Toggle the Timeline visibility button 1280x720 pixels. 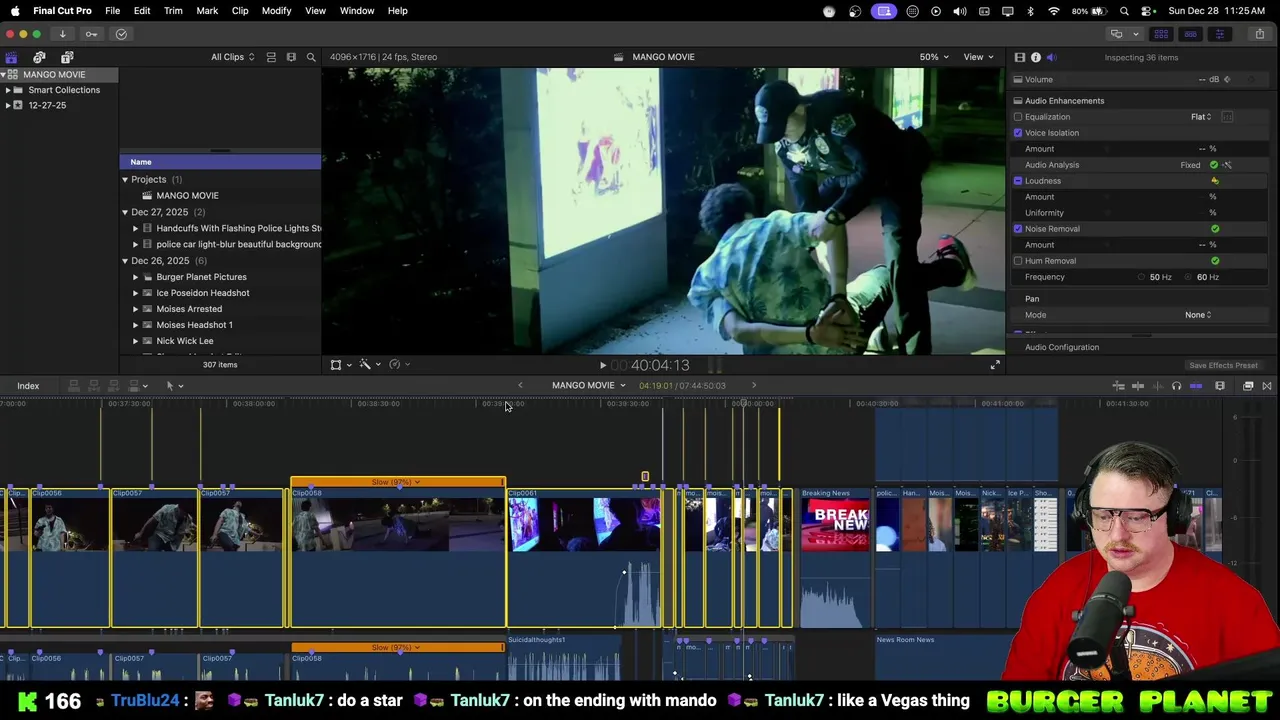(1190, 34)
